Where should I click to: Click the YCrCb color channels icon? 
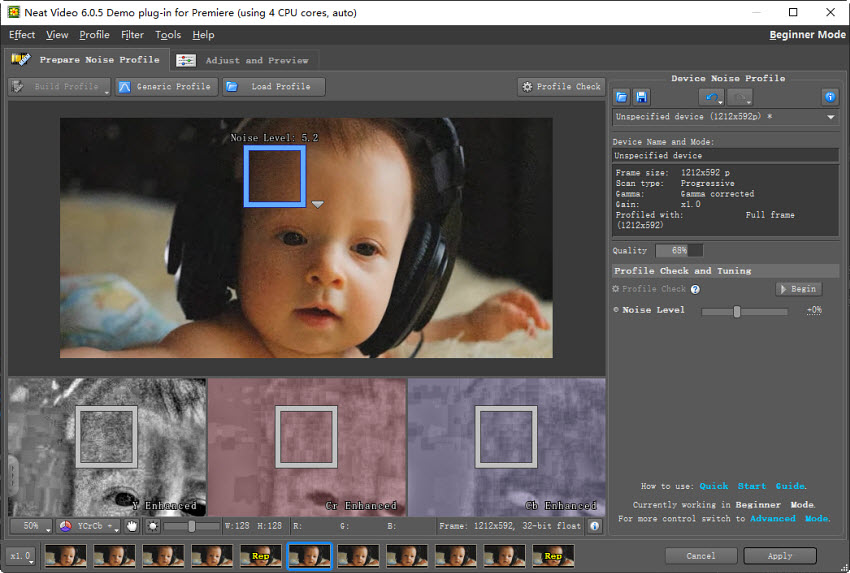click(x=66, y=526)
